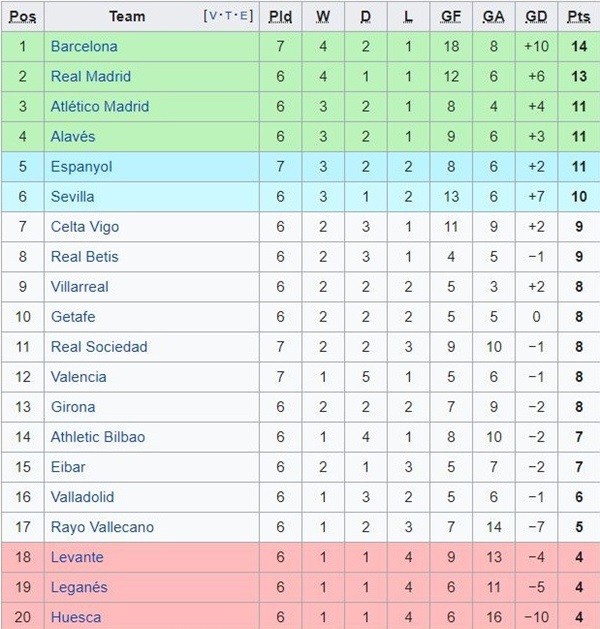This screenshot has width=600, height=629.
Task: Click the Rayo Vallecano link
Action: click(x=102, y=526)
